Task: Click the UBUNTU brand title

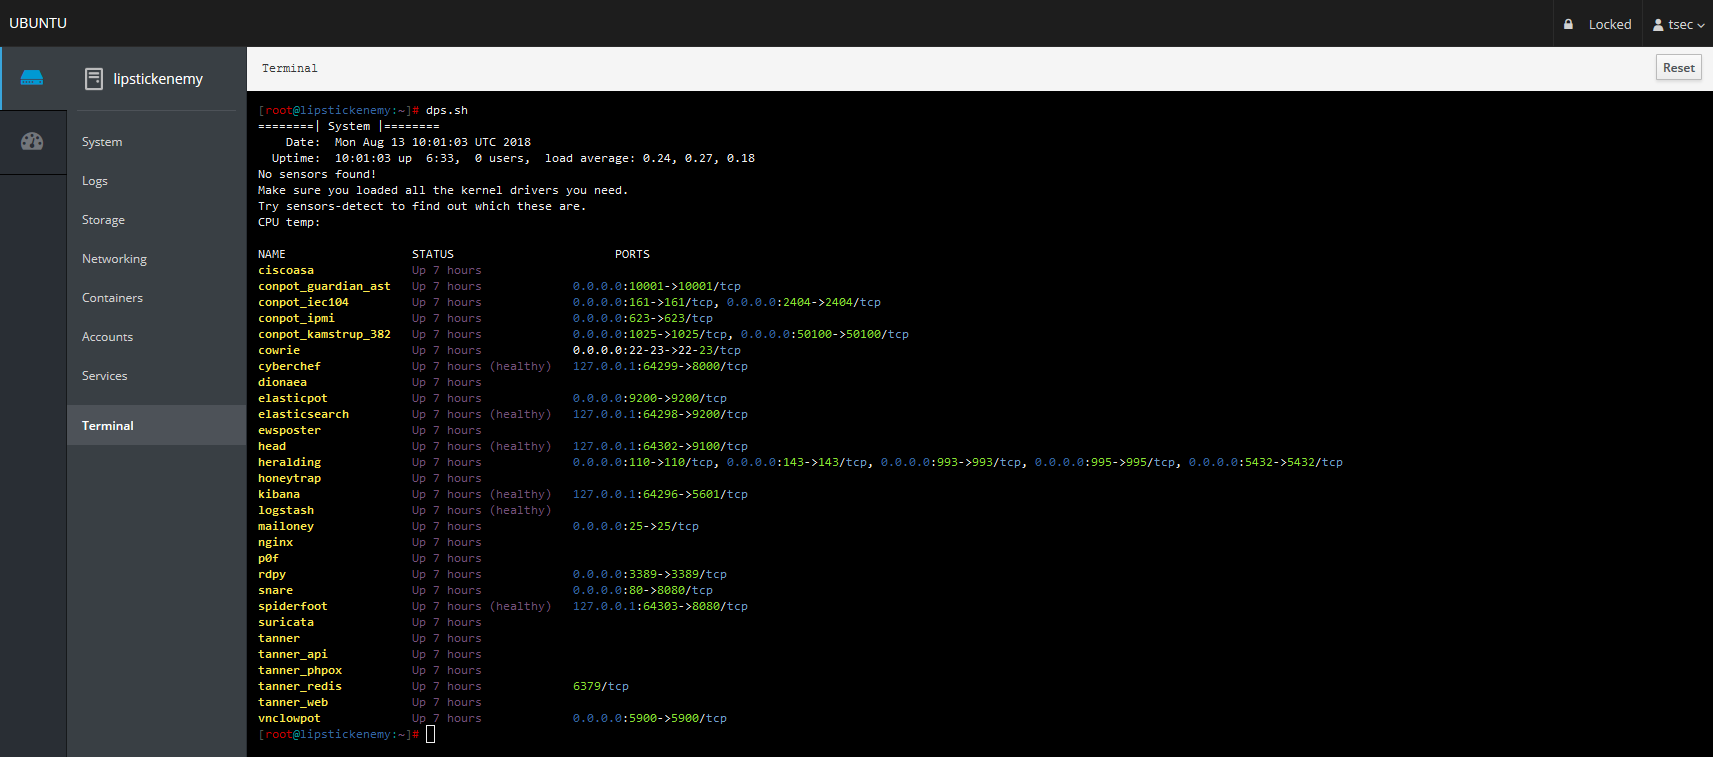Action: [x=38, y=23]
